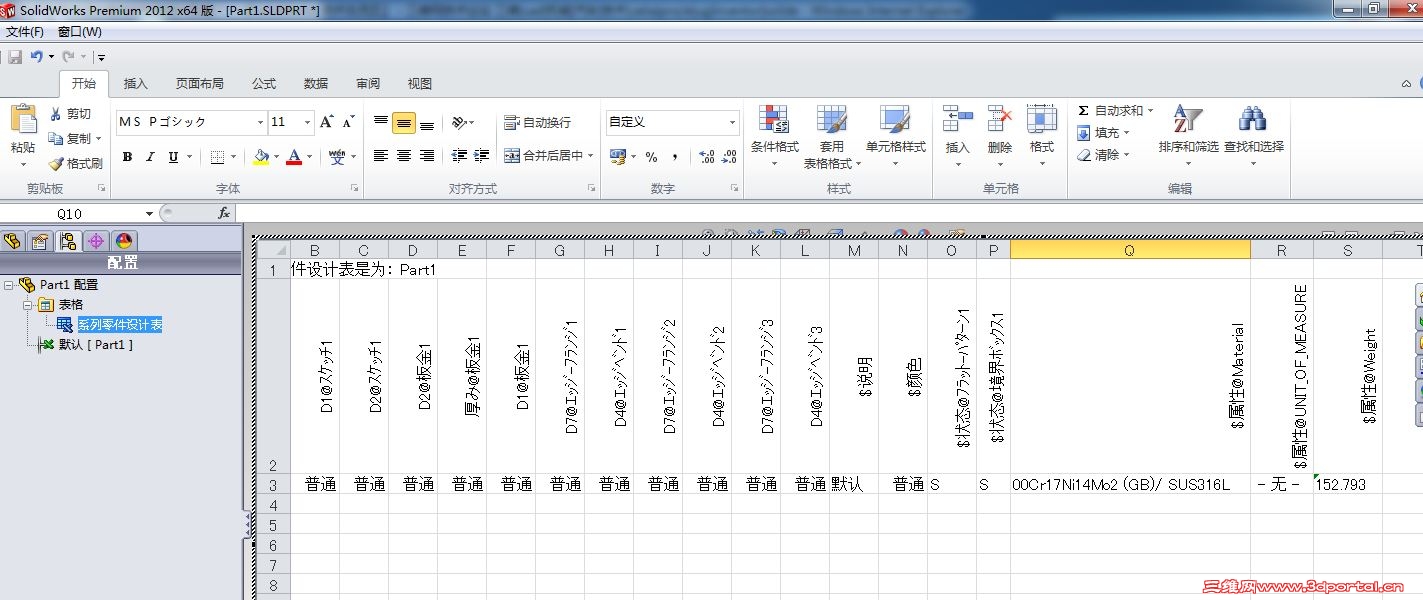Switch to the 公式 ribbon tab

pyautogui.click(x=264, y=84)
